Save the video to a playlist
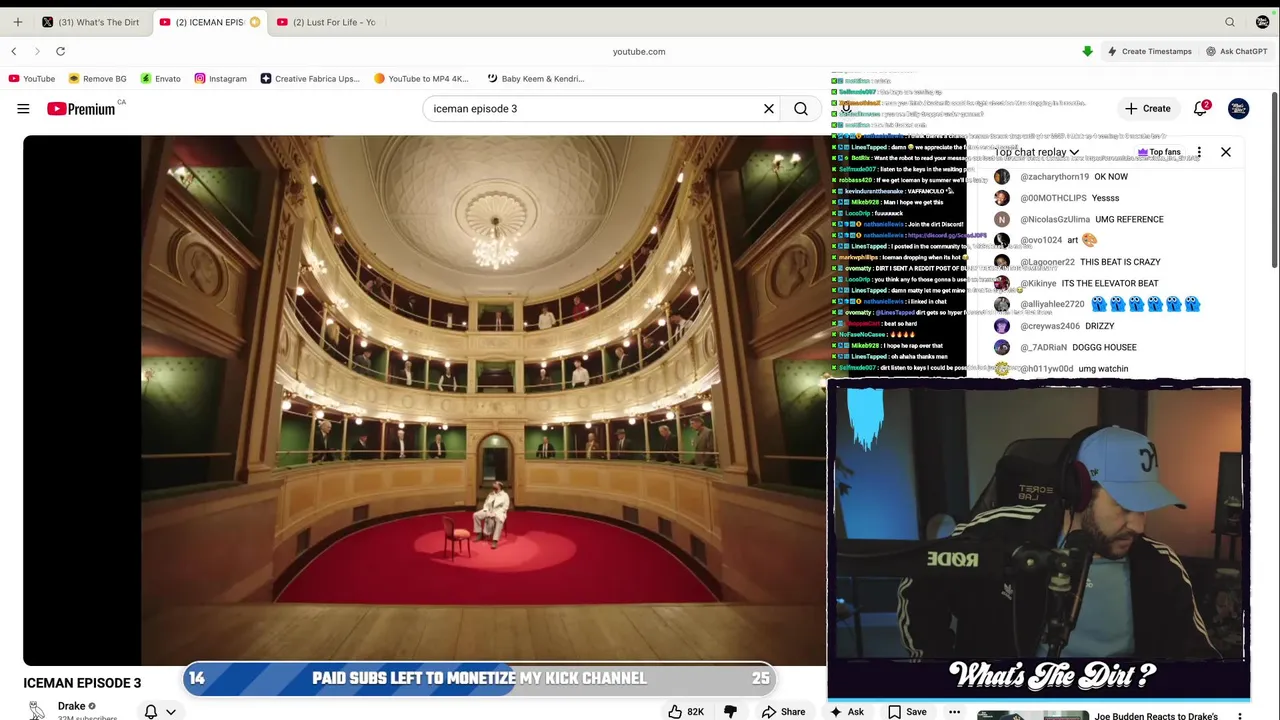1280x720 pixels. 907,711
